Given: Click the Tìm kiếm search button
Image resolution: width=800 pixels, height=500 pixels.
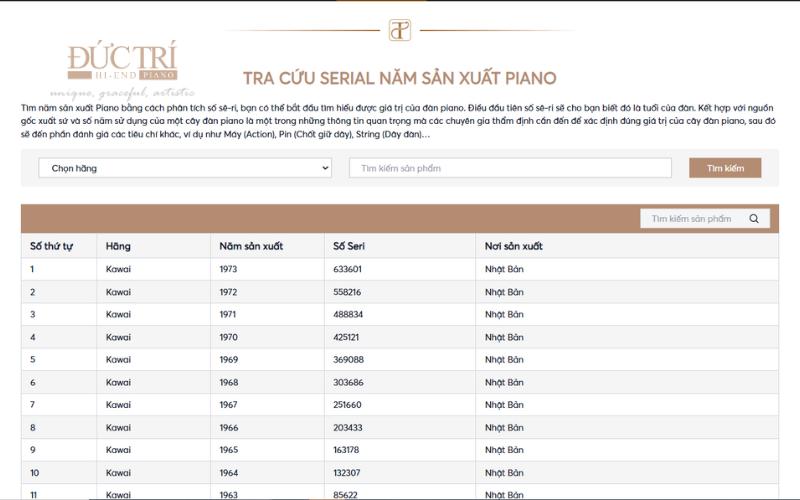Looking at the screenshot, I should (725, 168).
